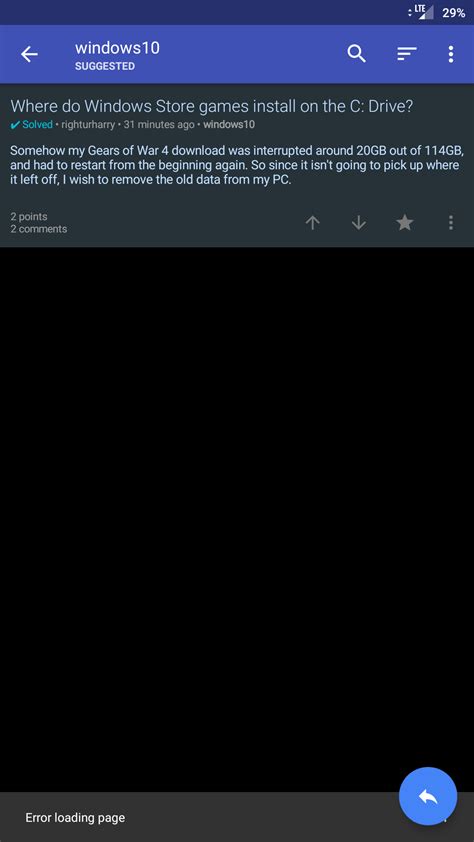Open search with the magnifier icon

pyautogui.click(x=356, y=54)
